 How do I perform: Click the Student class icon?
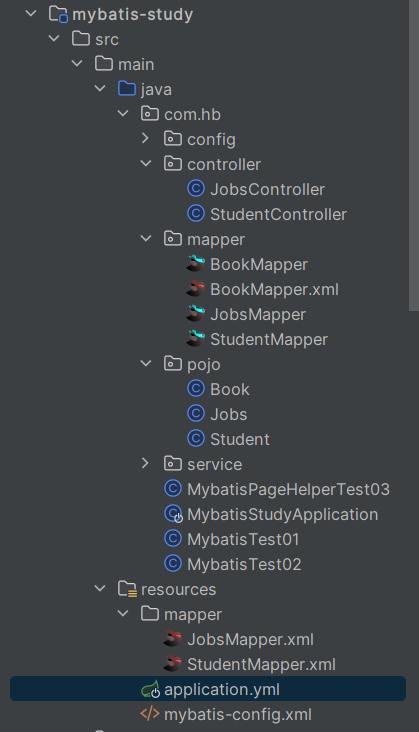point(196,438)
